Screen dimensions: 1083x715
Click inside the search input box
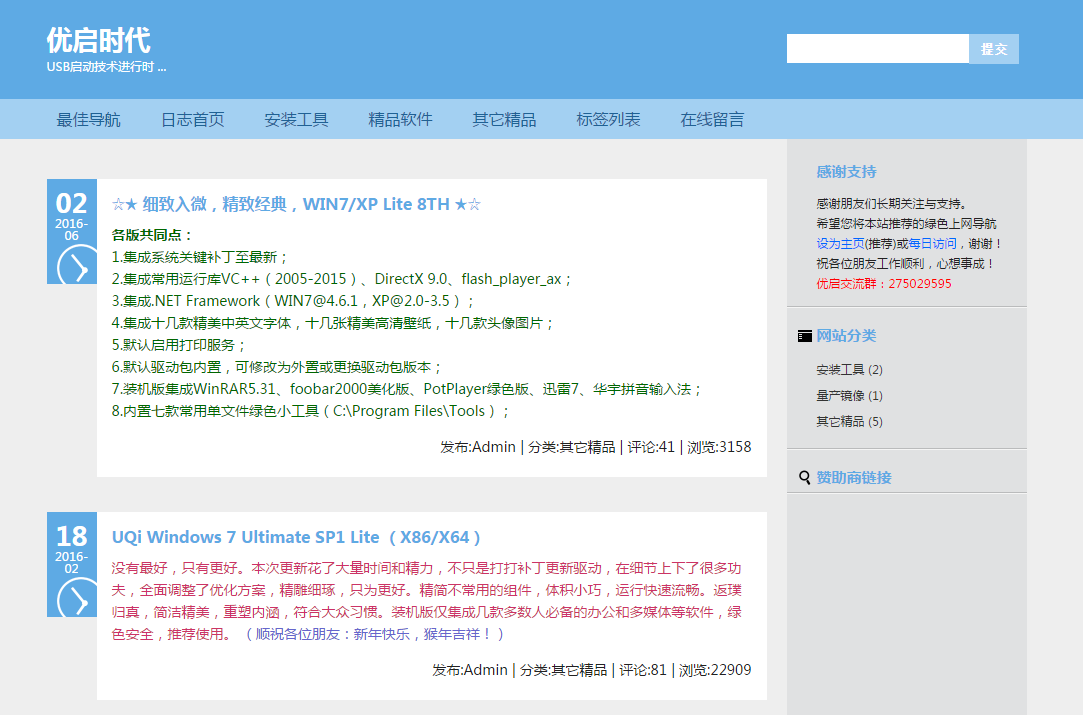[875, 48]
